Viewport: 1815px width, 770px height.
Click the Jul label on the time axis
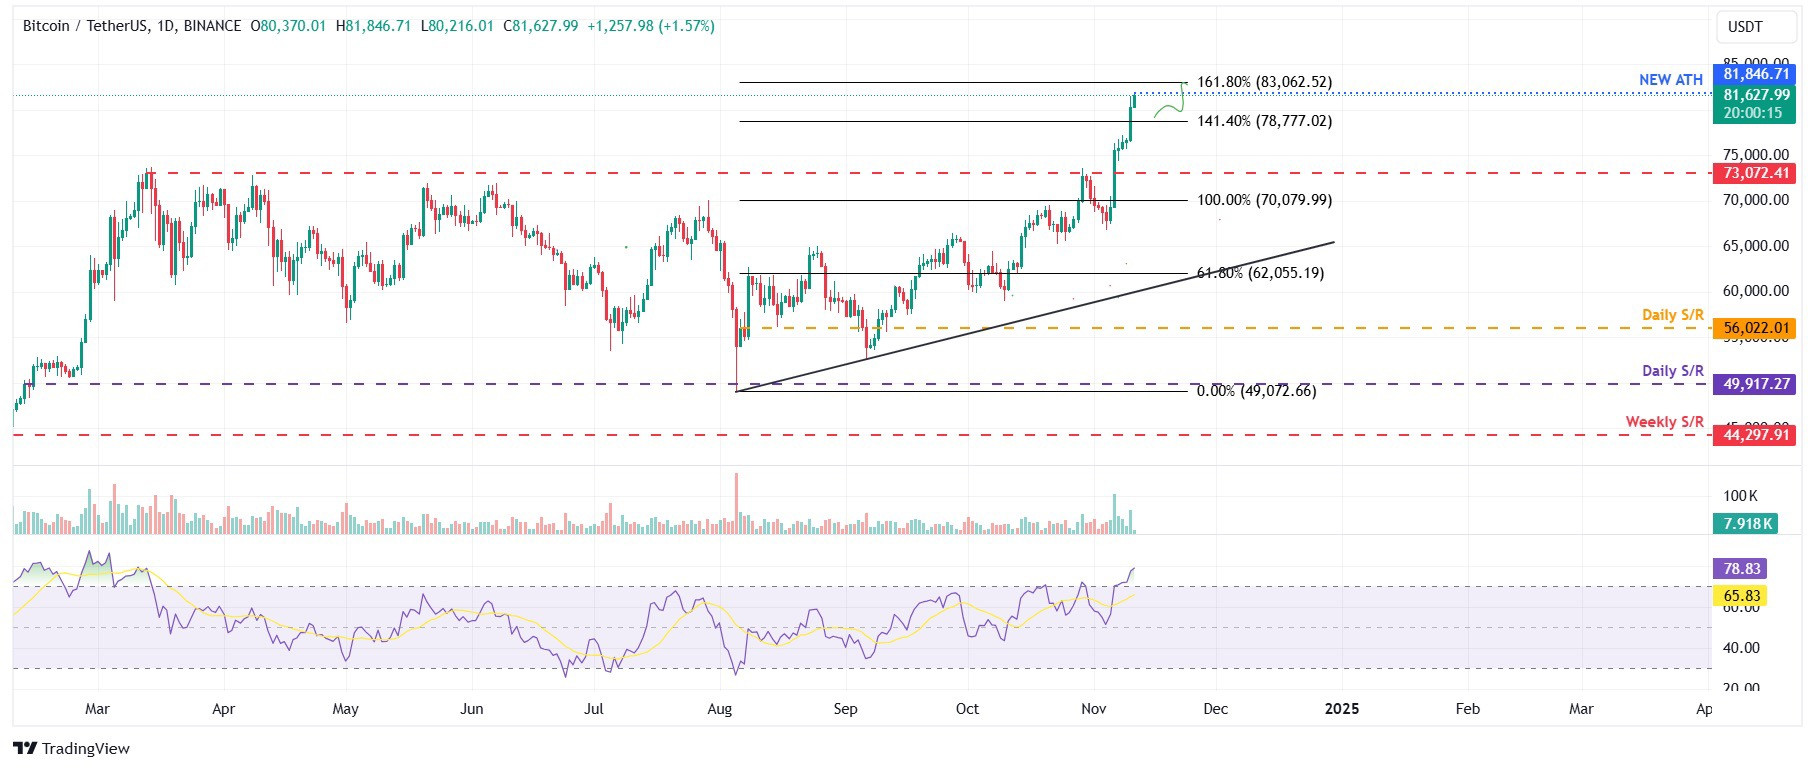pos(594,709)
